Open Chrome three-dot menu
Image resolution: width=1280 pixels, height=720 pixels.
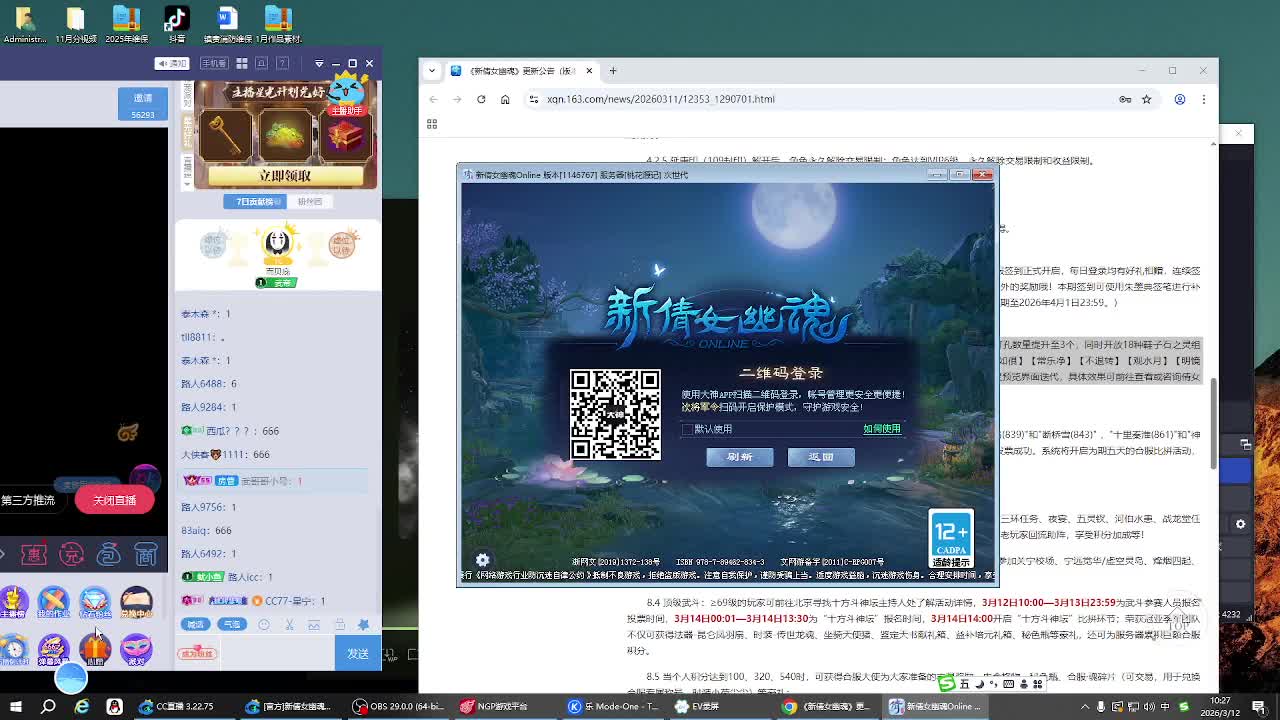1203,99
